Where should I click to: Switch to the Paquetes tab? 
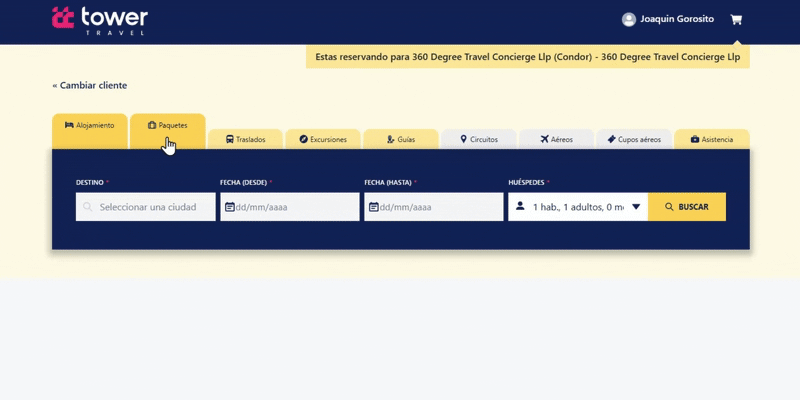(x=168, y=126)
